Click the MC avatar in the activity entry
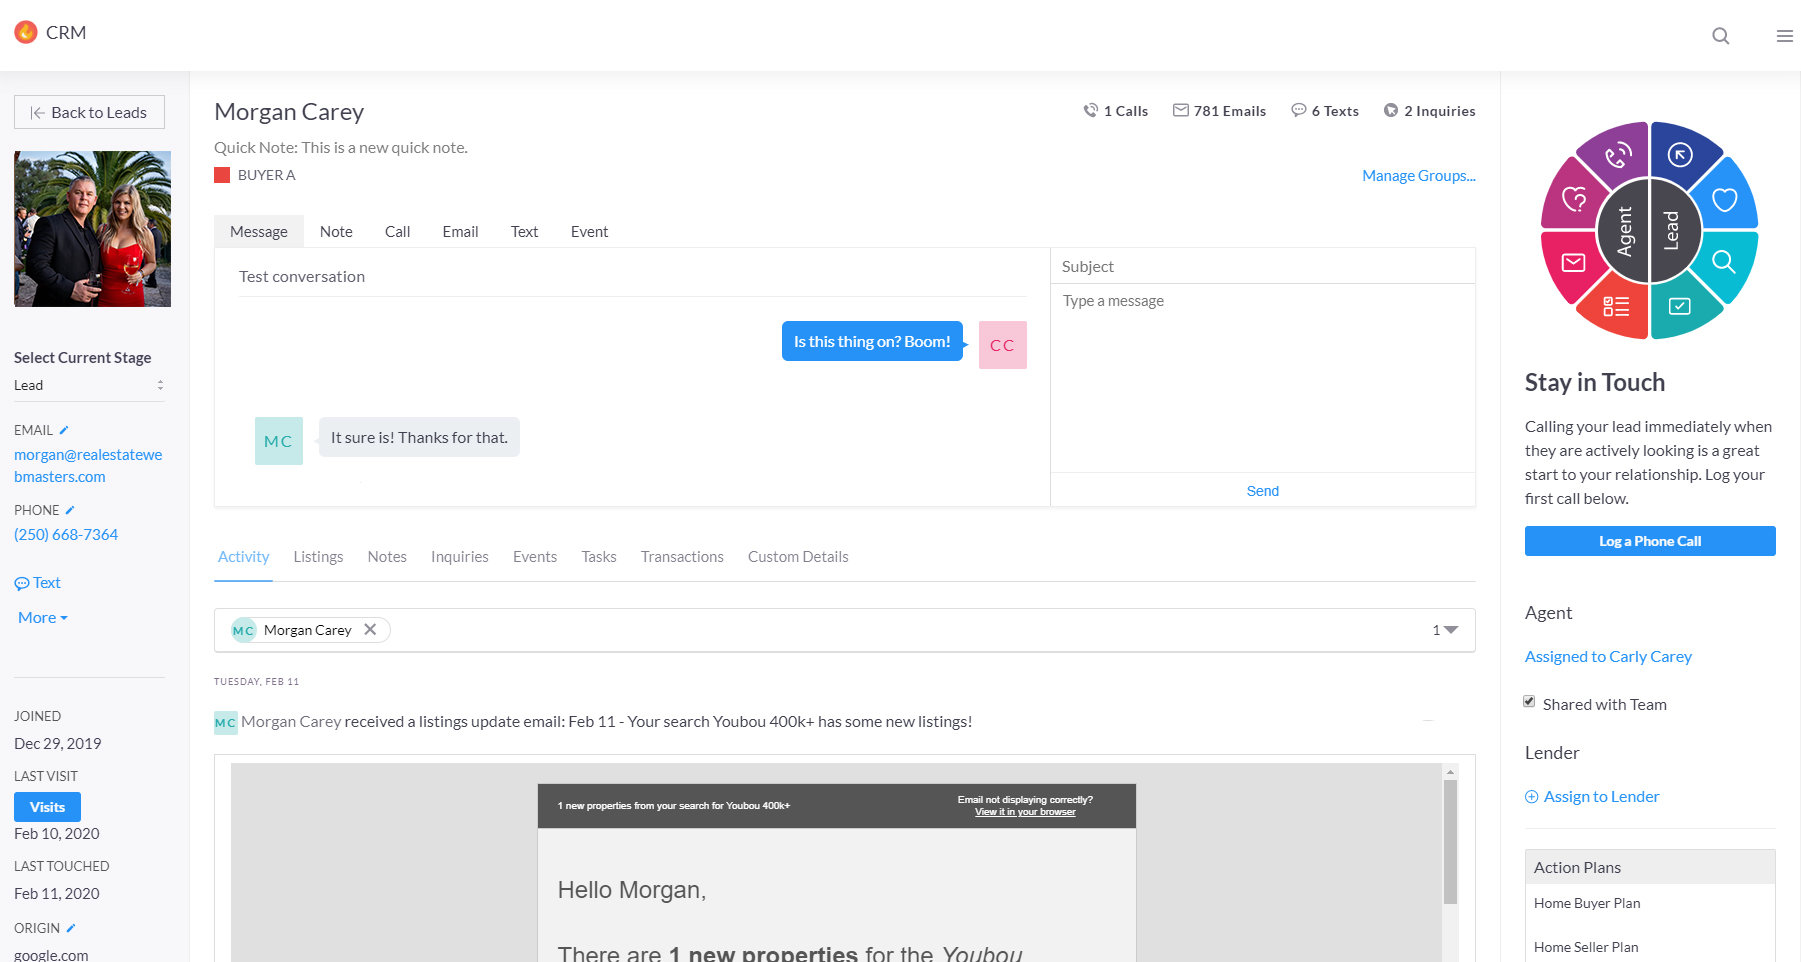This screenshot has height=962, width=1801. coord(226,722)
